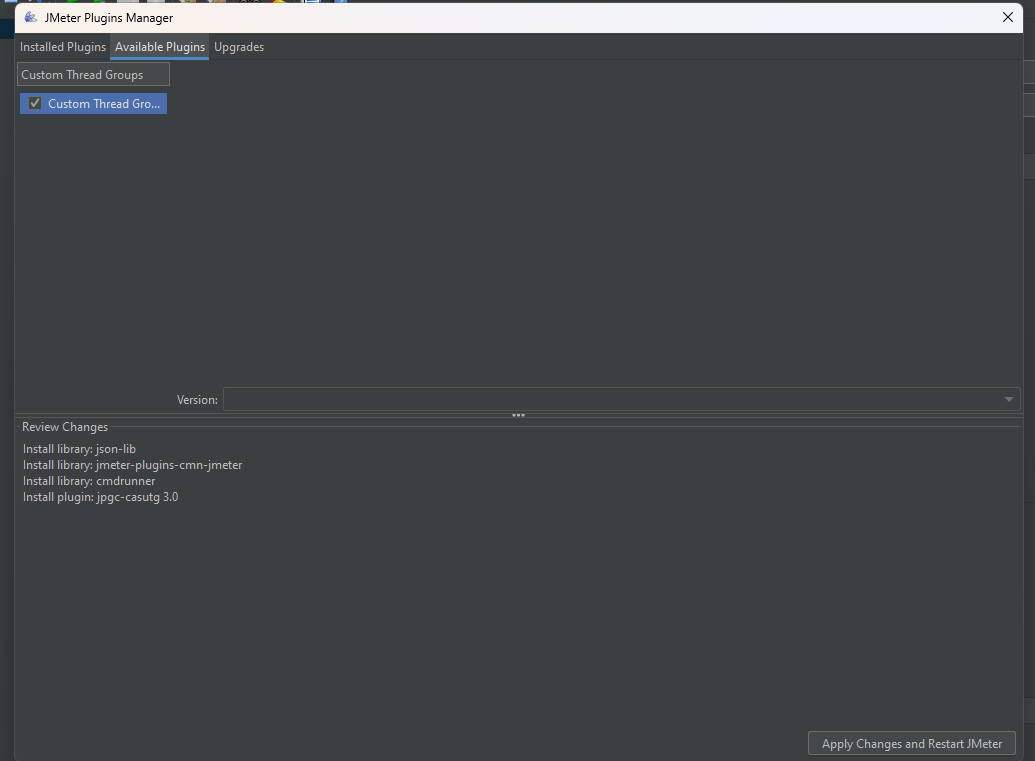Click the Version: label
Image resolution: width=1035 pixels, height=761 pixels.
pyautogui.click(x=197, y=400)
